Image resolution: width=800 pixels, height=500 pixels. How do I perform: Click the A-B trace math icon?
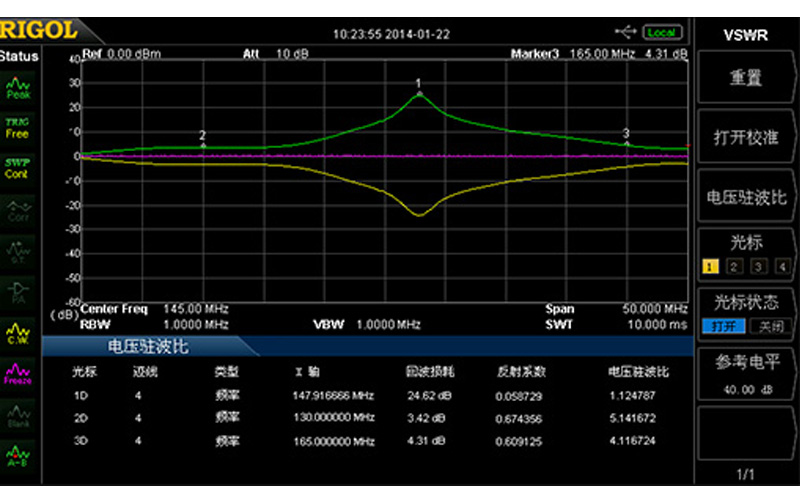(18, 456)
